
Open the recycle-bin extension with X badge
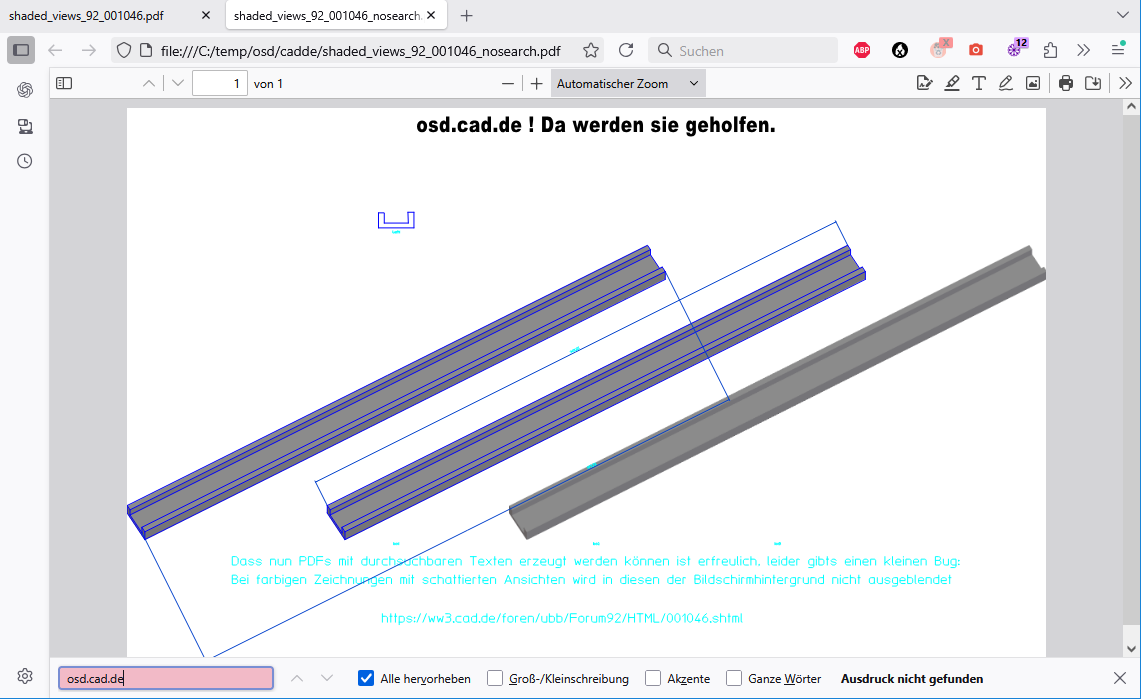[940, 49]
